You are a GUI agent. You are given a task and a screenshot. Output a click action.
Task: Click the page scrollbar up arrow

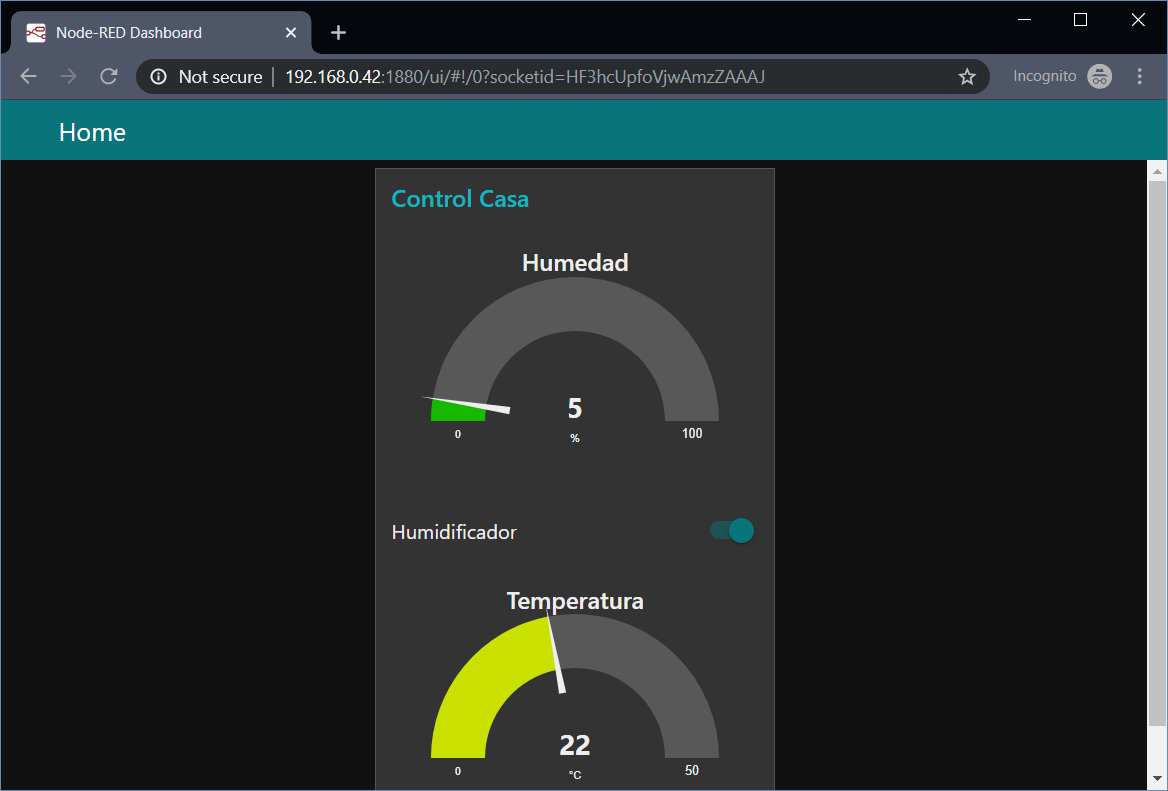[1157, 171]
